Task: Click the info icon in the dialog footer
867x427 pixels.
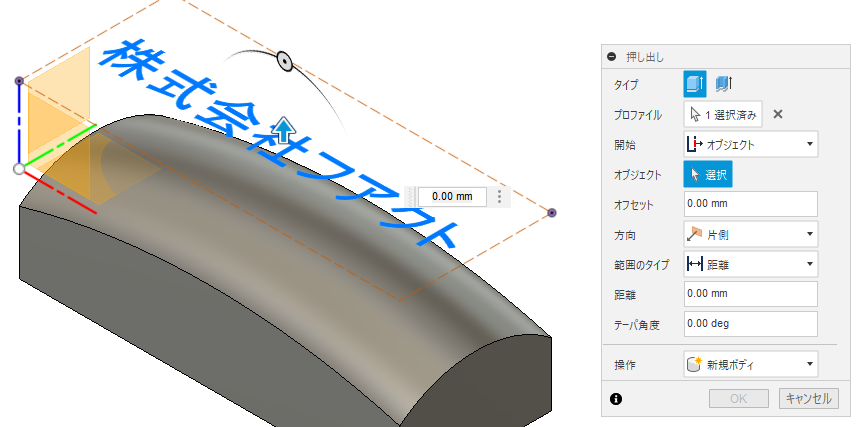Action: point(616,398)
